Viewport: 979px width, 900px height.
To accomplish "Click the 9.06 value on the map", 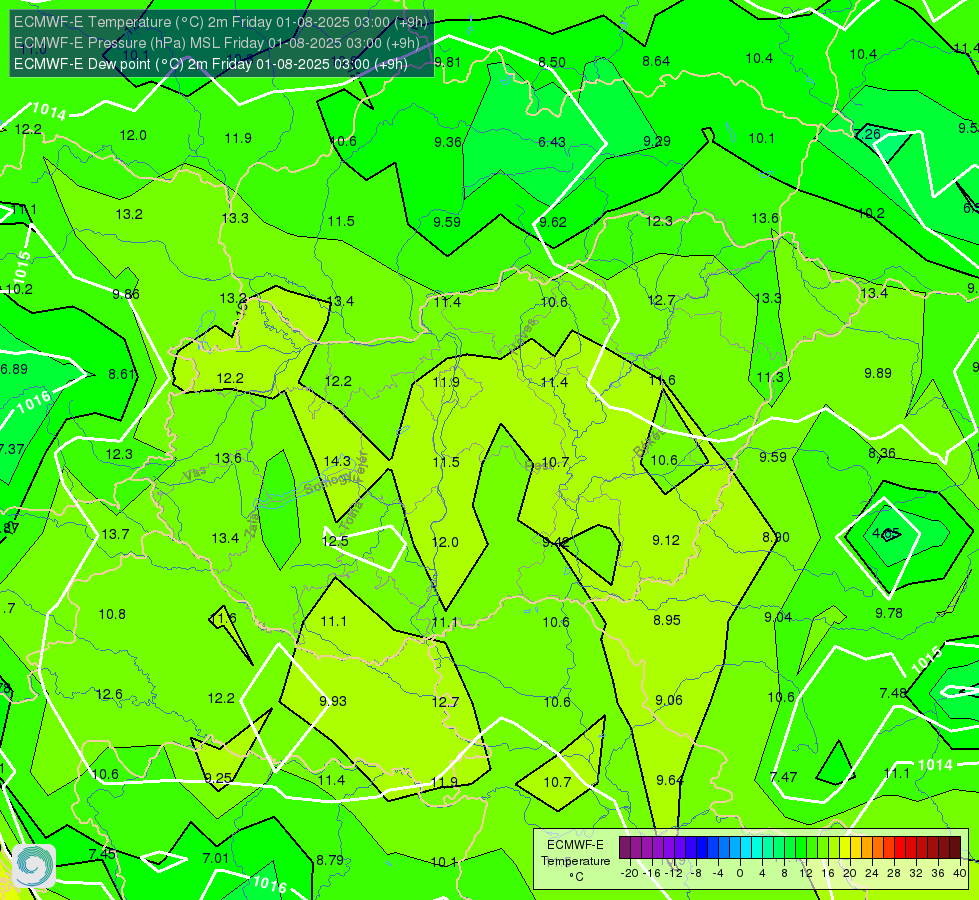I will pyautogui.click(x=669, y=700).
